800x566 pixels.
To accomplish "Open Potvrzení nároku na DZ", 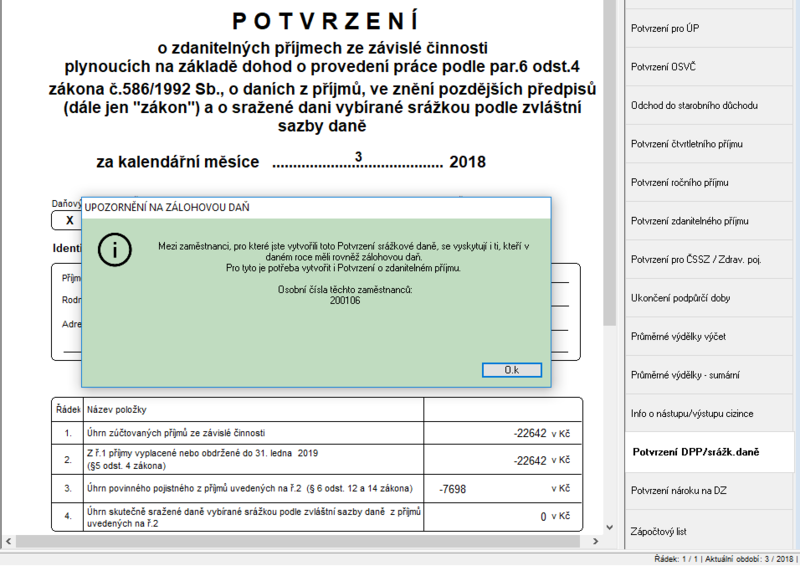I will pyautogui.click(x=709, y=491).
